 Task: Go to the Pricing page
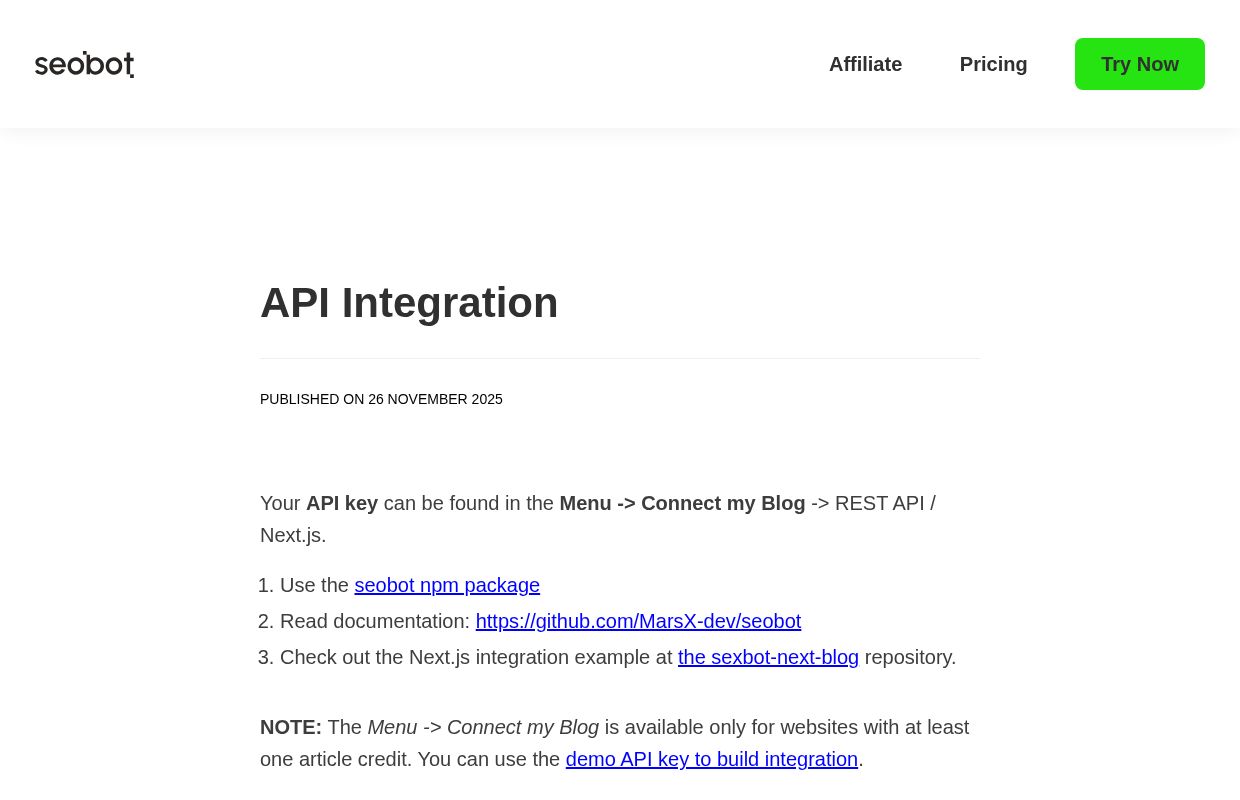[993, 64]
